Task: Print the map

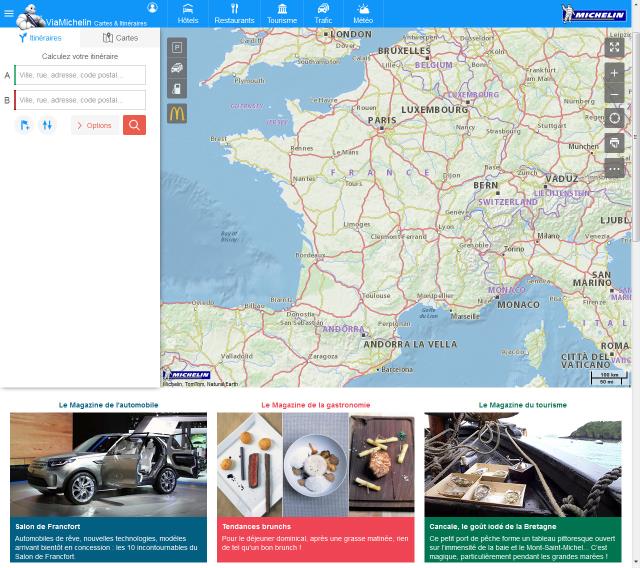Action: (x=614, y=143)
